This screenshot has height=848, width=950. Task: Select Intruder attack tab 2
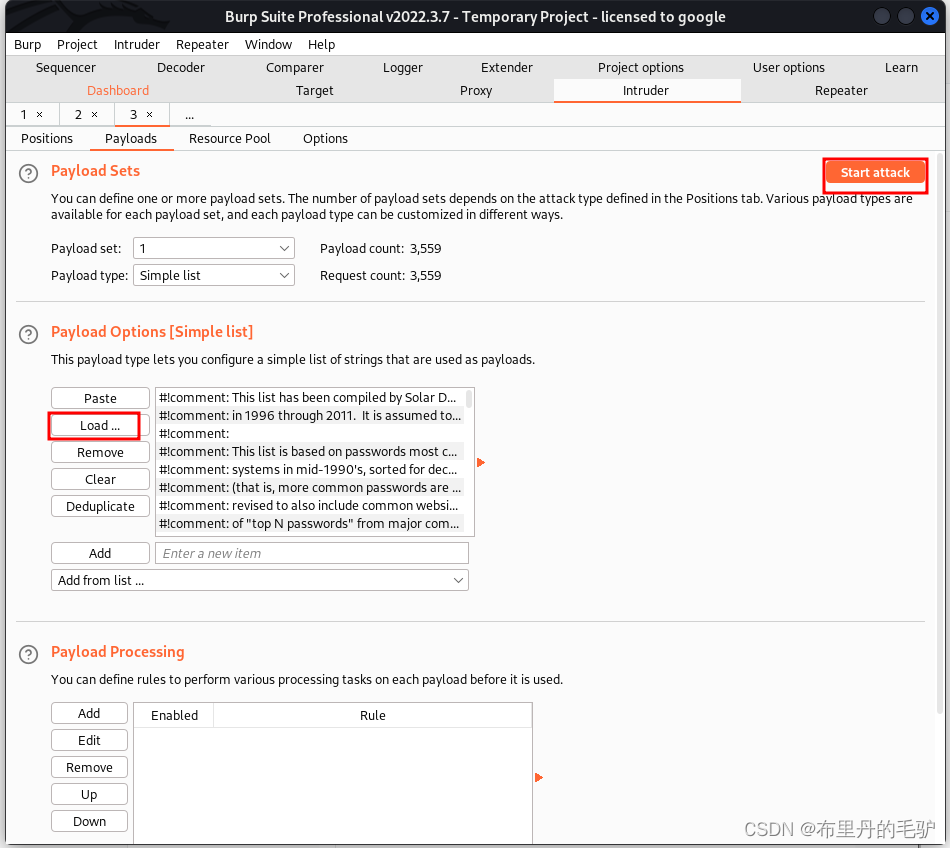point(78,114)
